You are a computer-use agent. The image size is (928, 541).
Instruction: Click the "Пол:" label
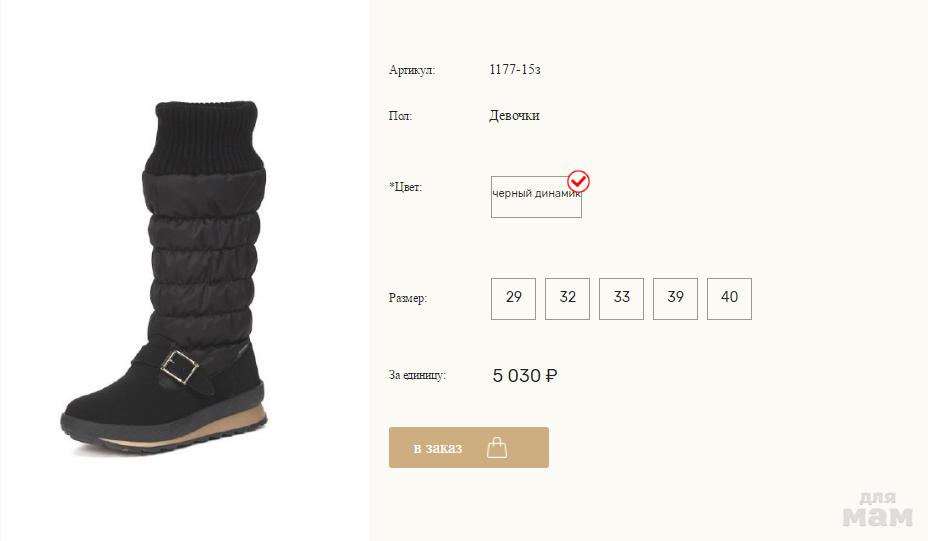tap(400, 116)
